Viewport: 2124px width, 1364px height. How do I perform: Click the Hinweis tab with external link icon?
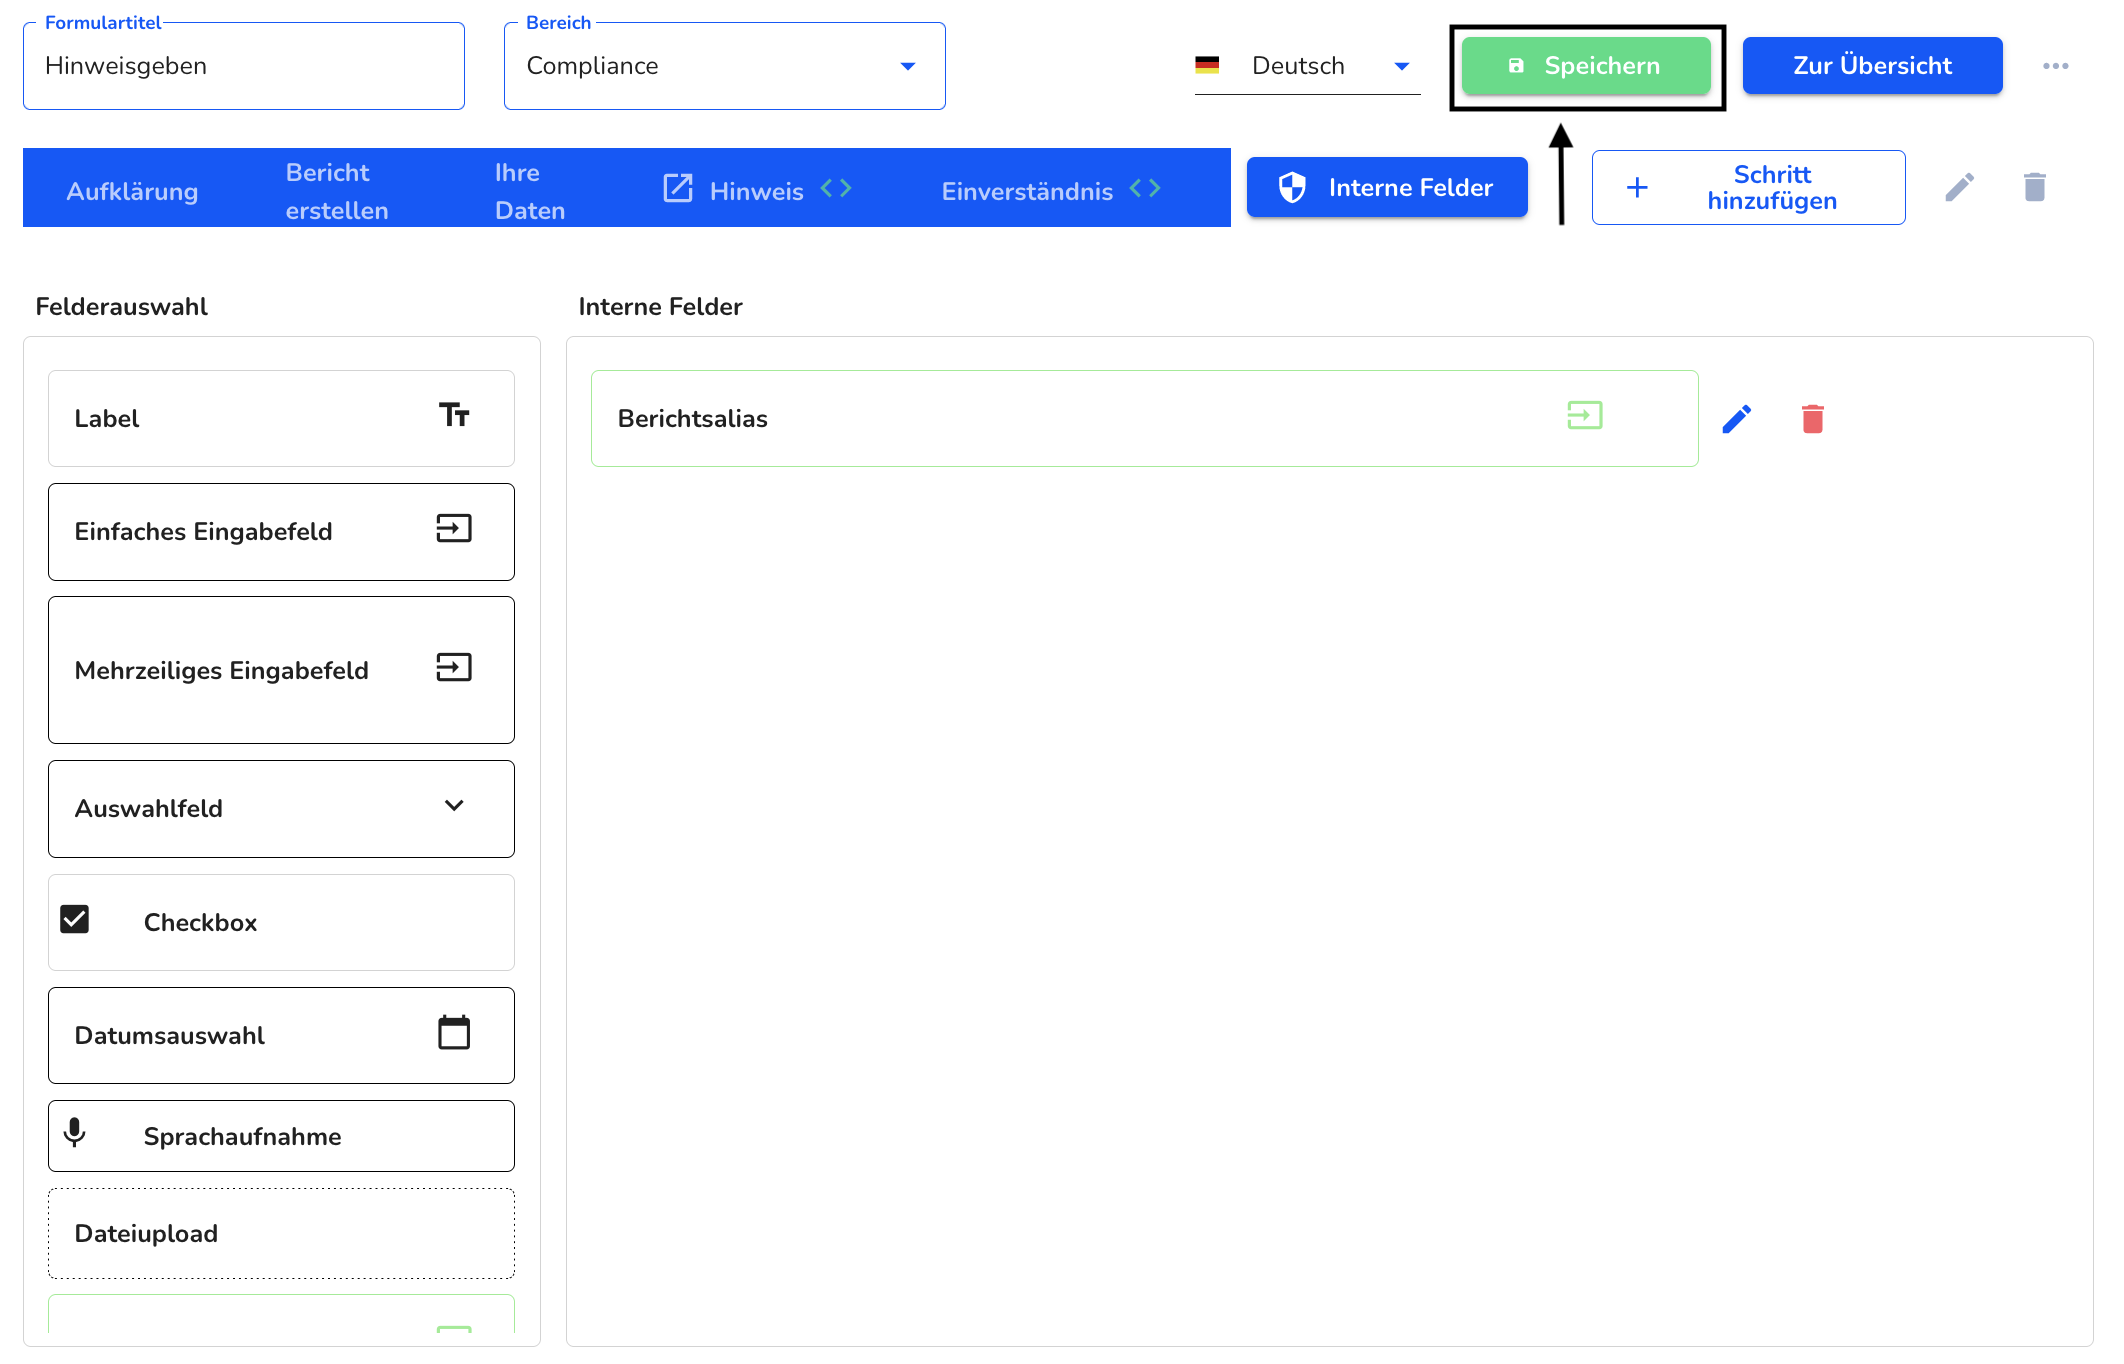point(755,189)
